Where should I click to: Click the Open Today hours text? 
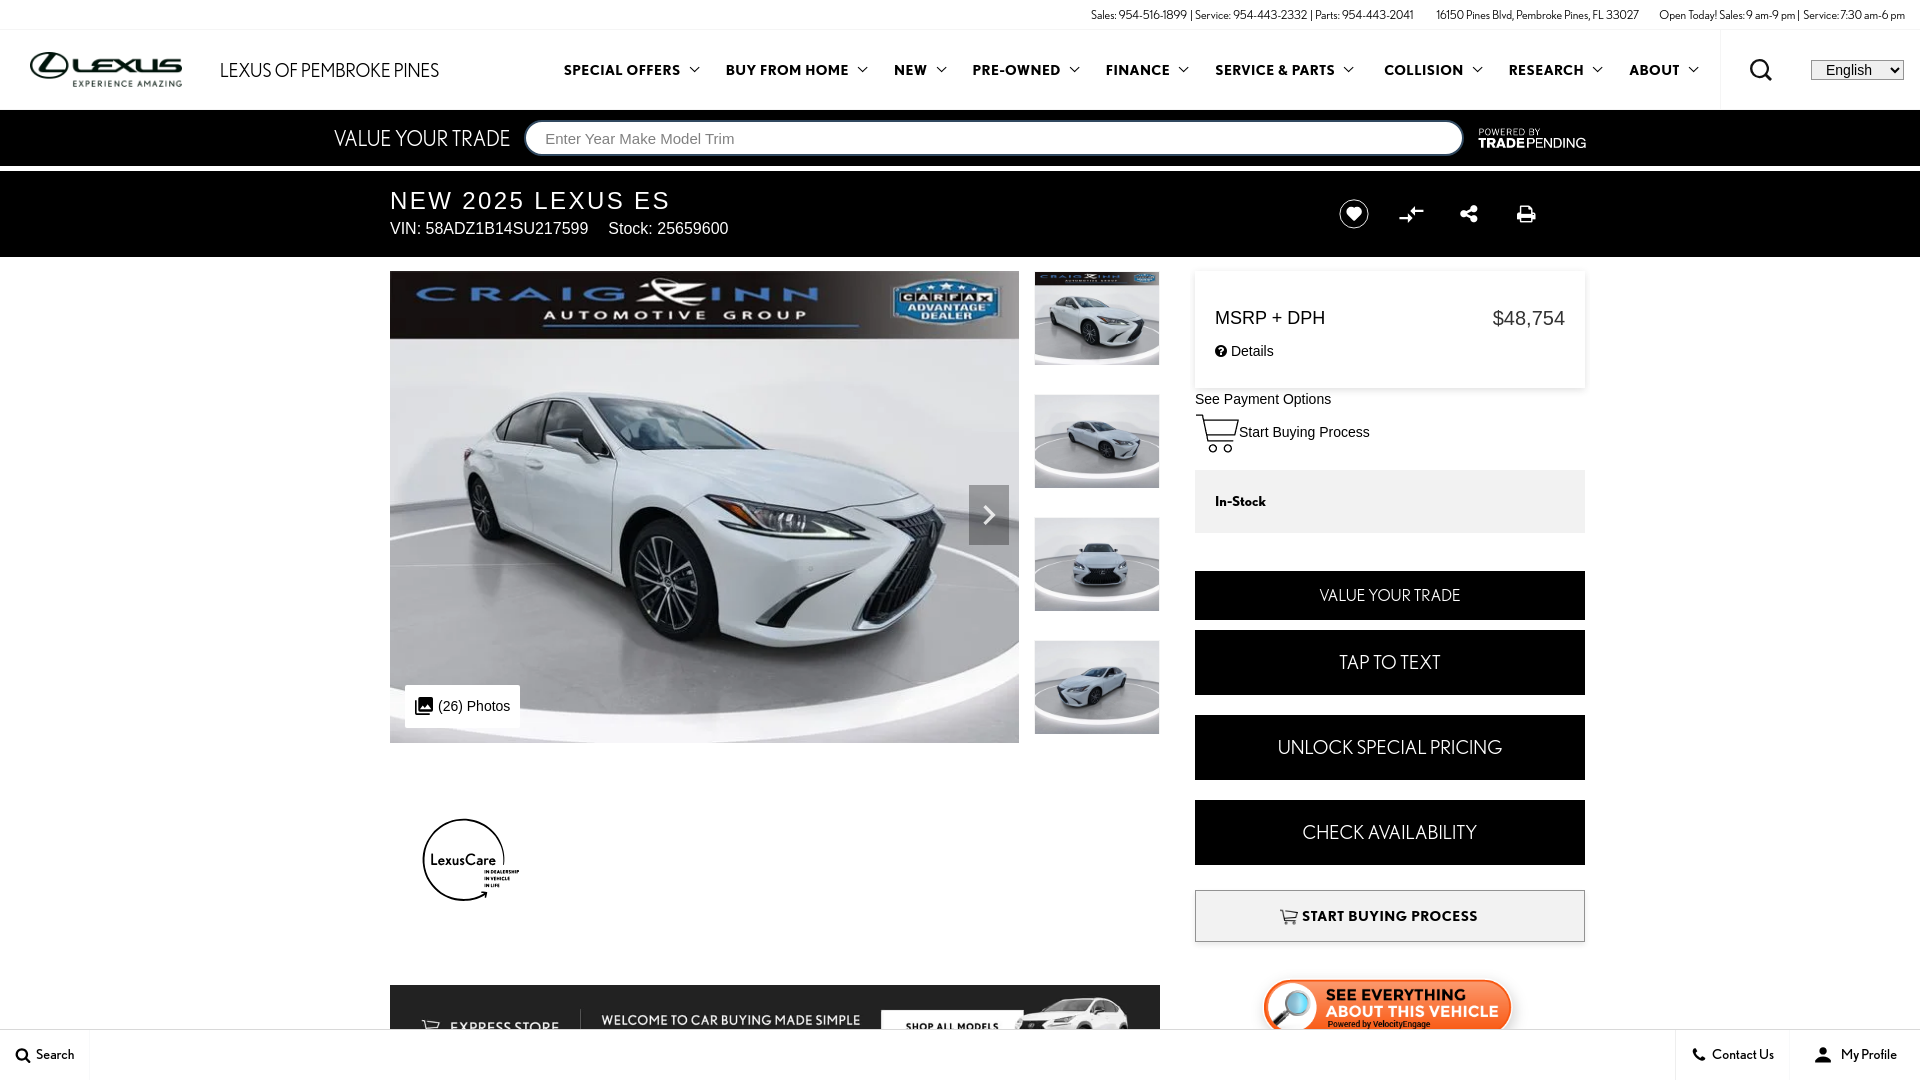tap(1782, 15)
